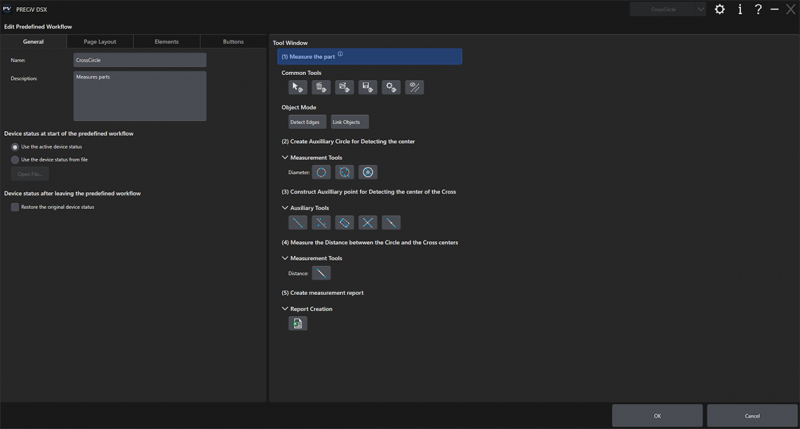
Task: Select 'Use the active device status' option
Action: 14,147
